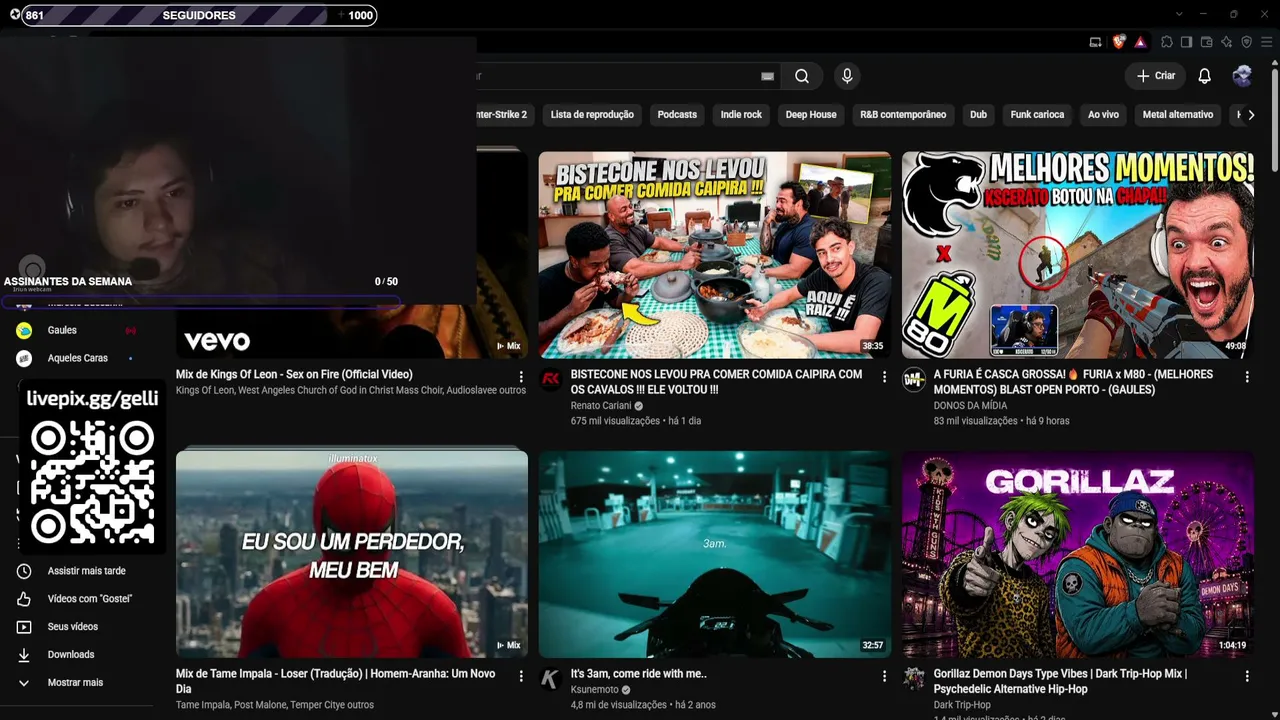Select the R&B contemporâneo chip
This screenshot has height=720, width=1280.
(903, 115)
